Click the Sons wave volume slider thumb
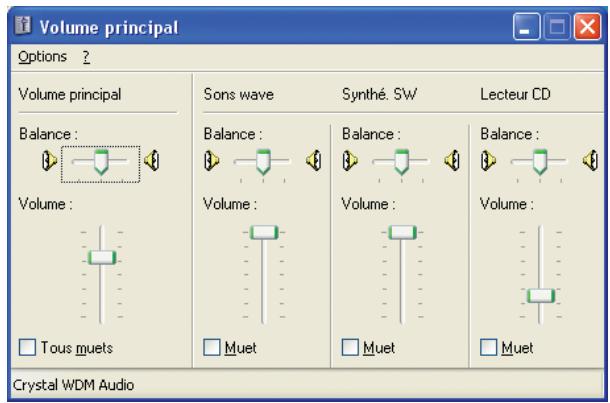 (264, 232)
